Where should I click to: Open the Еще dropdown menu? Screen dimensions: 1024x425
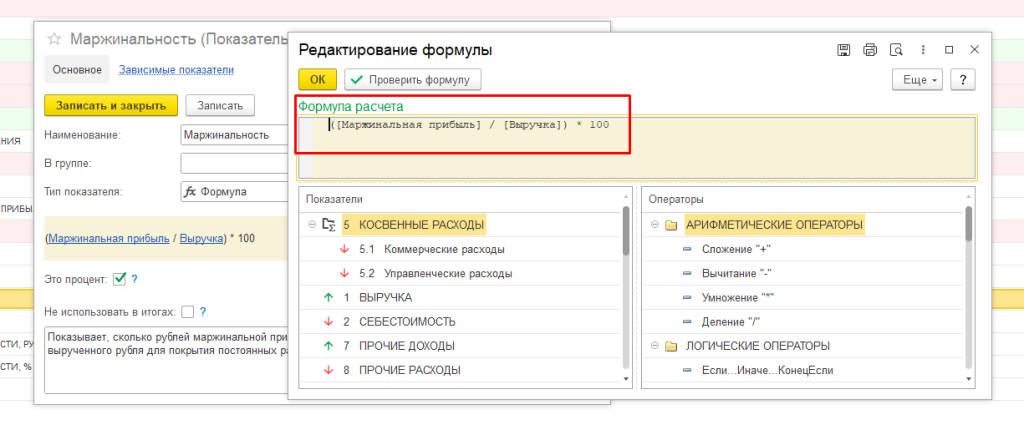point(918,80)
